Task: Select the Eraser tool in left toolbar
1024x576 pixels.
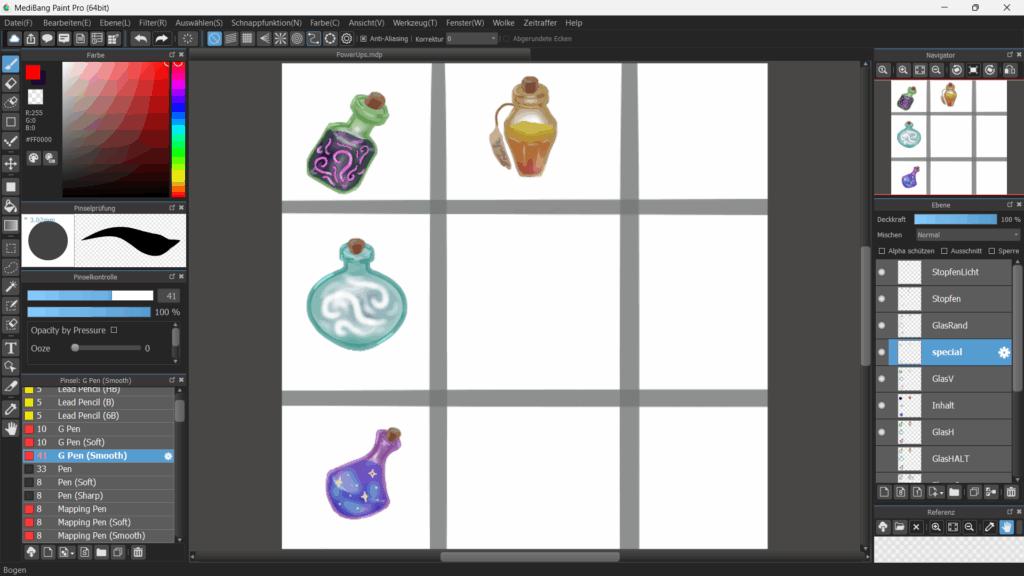Action: click(x=11, y=83)
